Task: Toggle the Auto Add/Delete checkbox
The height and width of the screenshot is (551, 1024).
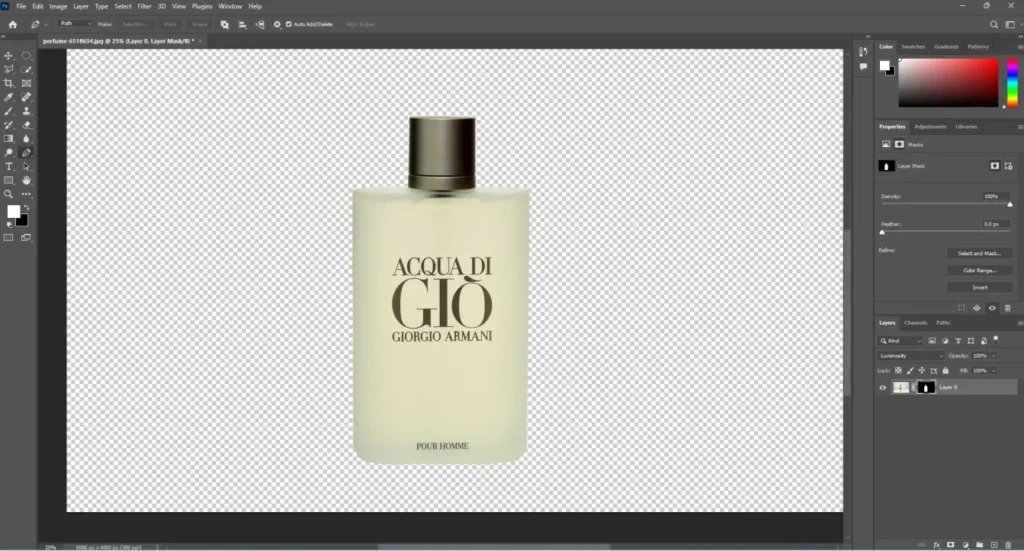Action: click(289, 24)
